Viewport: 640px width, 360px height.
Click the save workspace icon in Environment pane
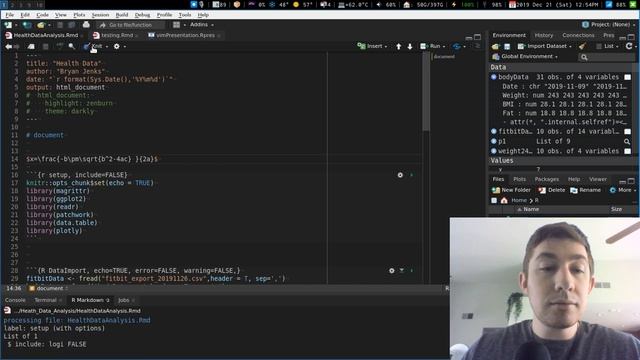[x=507, y=47]
